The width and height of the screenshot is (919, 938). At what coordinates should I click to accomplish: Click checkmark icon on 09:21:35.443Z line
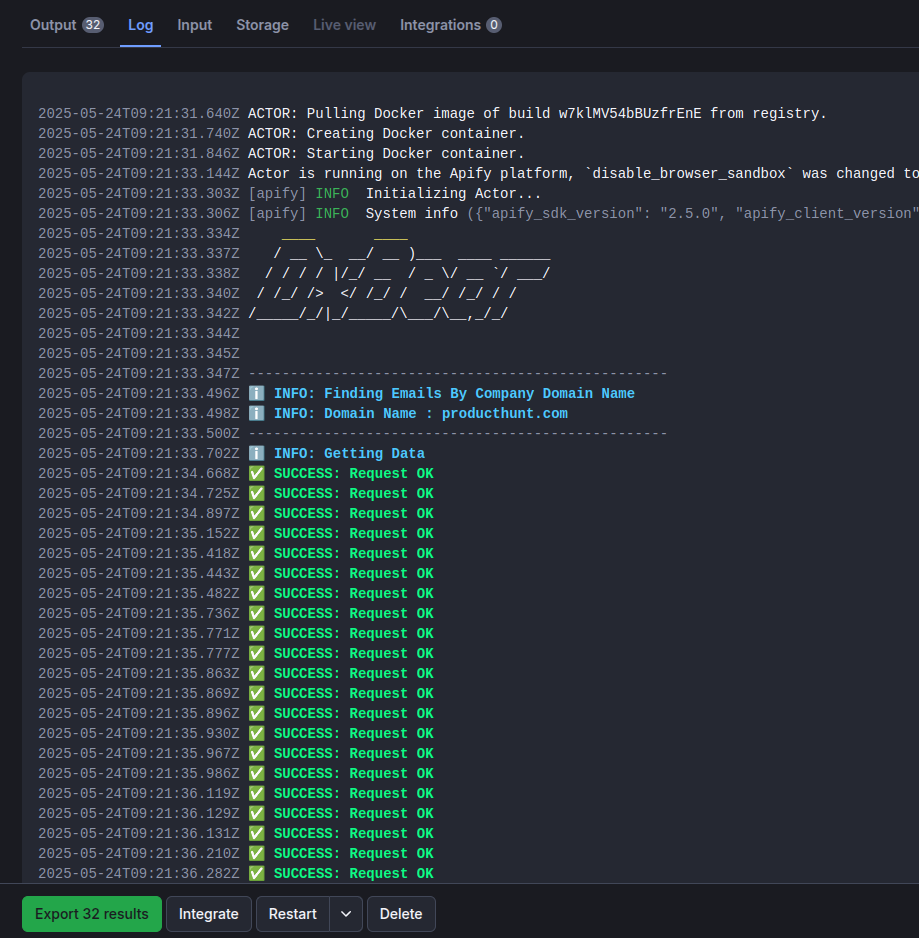click(257, 573)
